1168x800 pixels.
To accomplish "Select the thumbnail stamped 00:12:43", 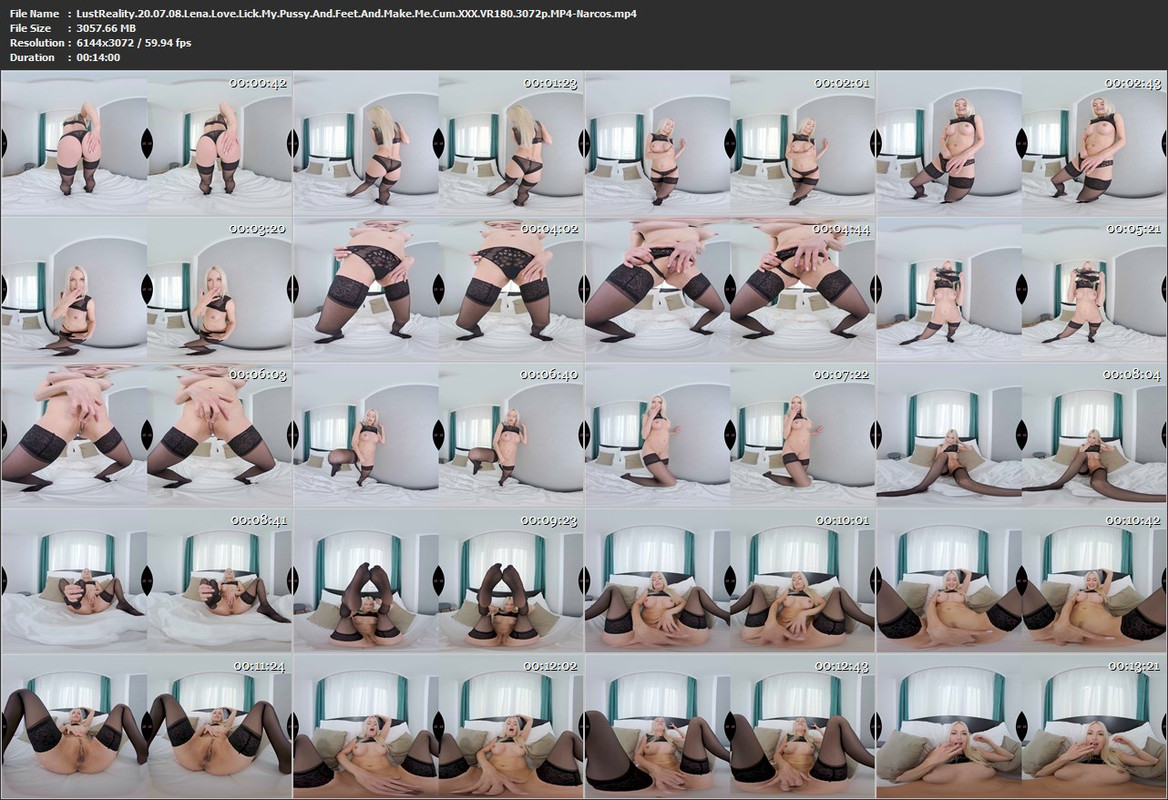I will 730,727.
